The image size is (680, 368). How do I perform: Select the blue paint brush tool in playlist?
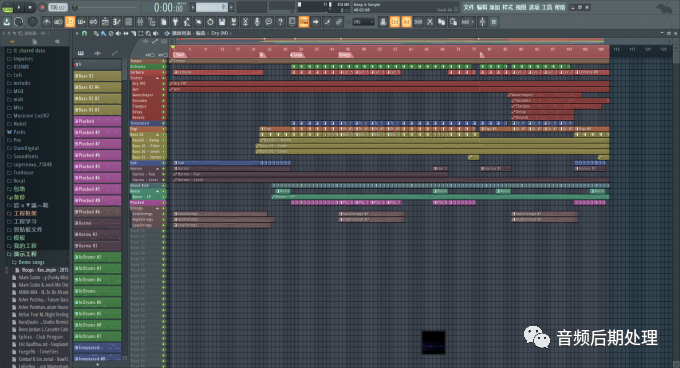[103, 33]
